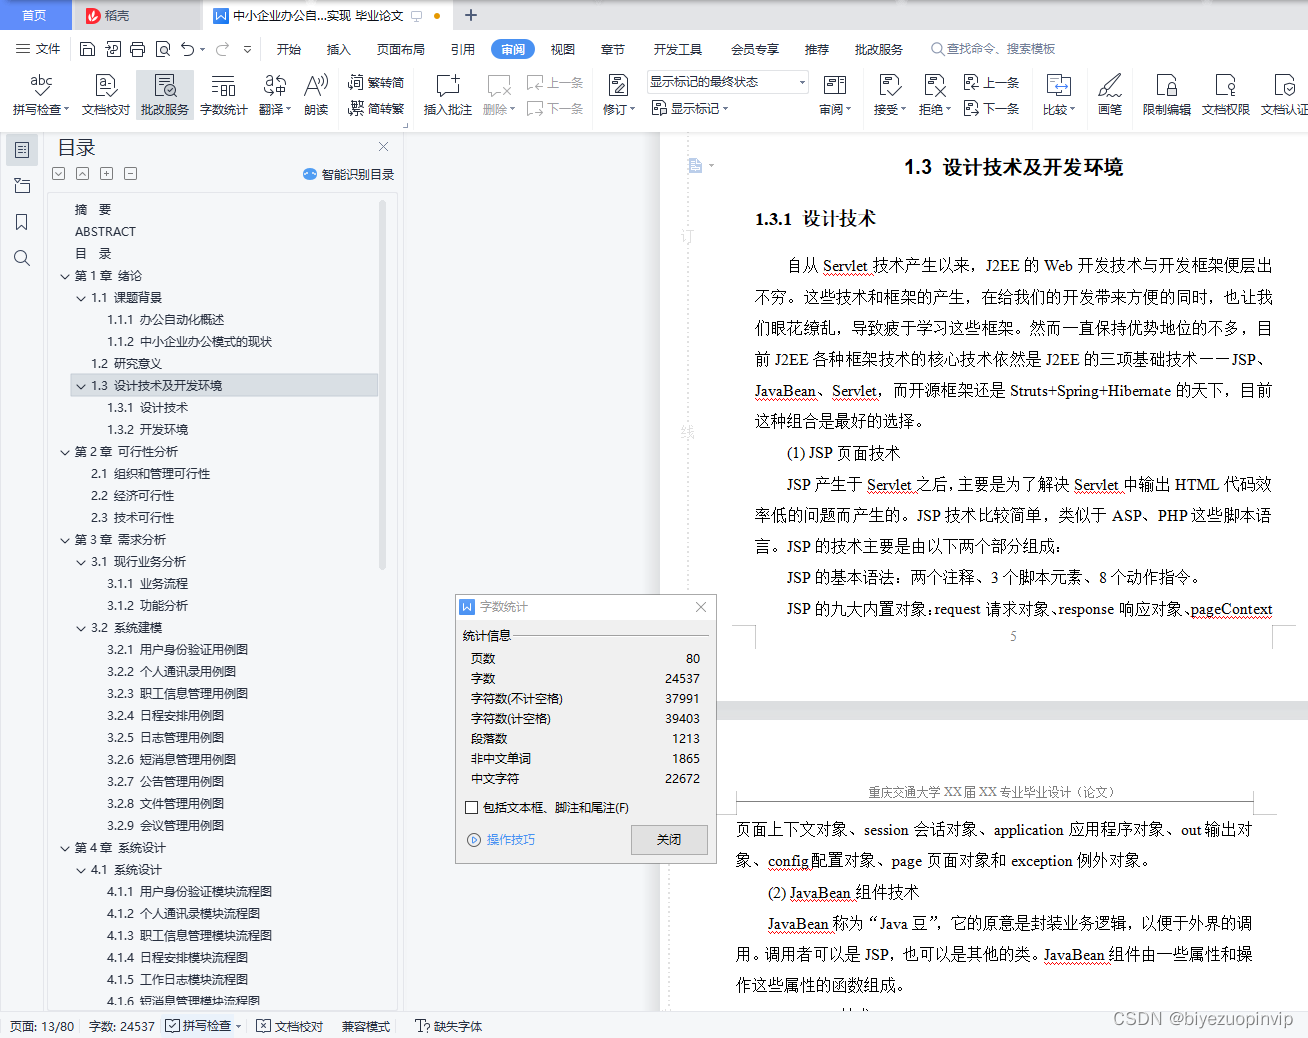Convert text with 繁转简

(x=376, y=83)
